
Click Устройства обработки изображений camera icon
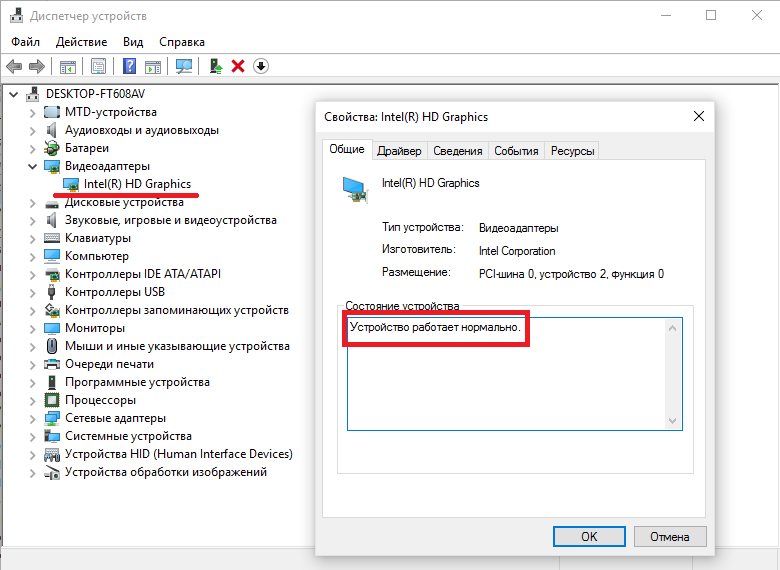pos(52,473)
